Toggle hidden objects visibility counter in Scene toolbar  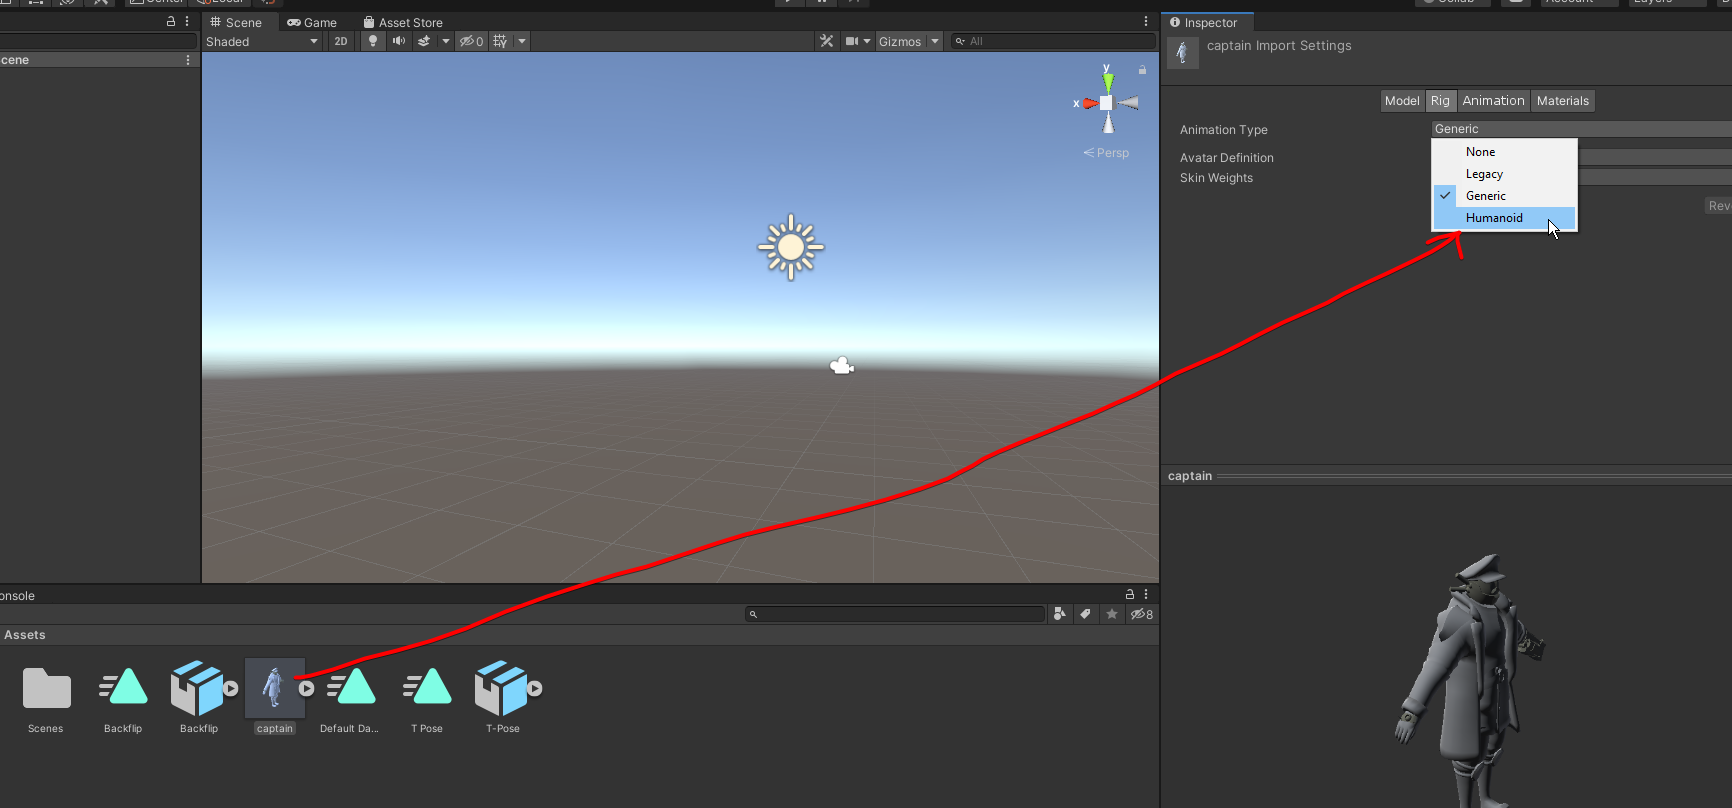pos(471,41)
